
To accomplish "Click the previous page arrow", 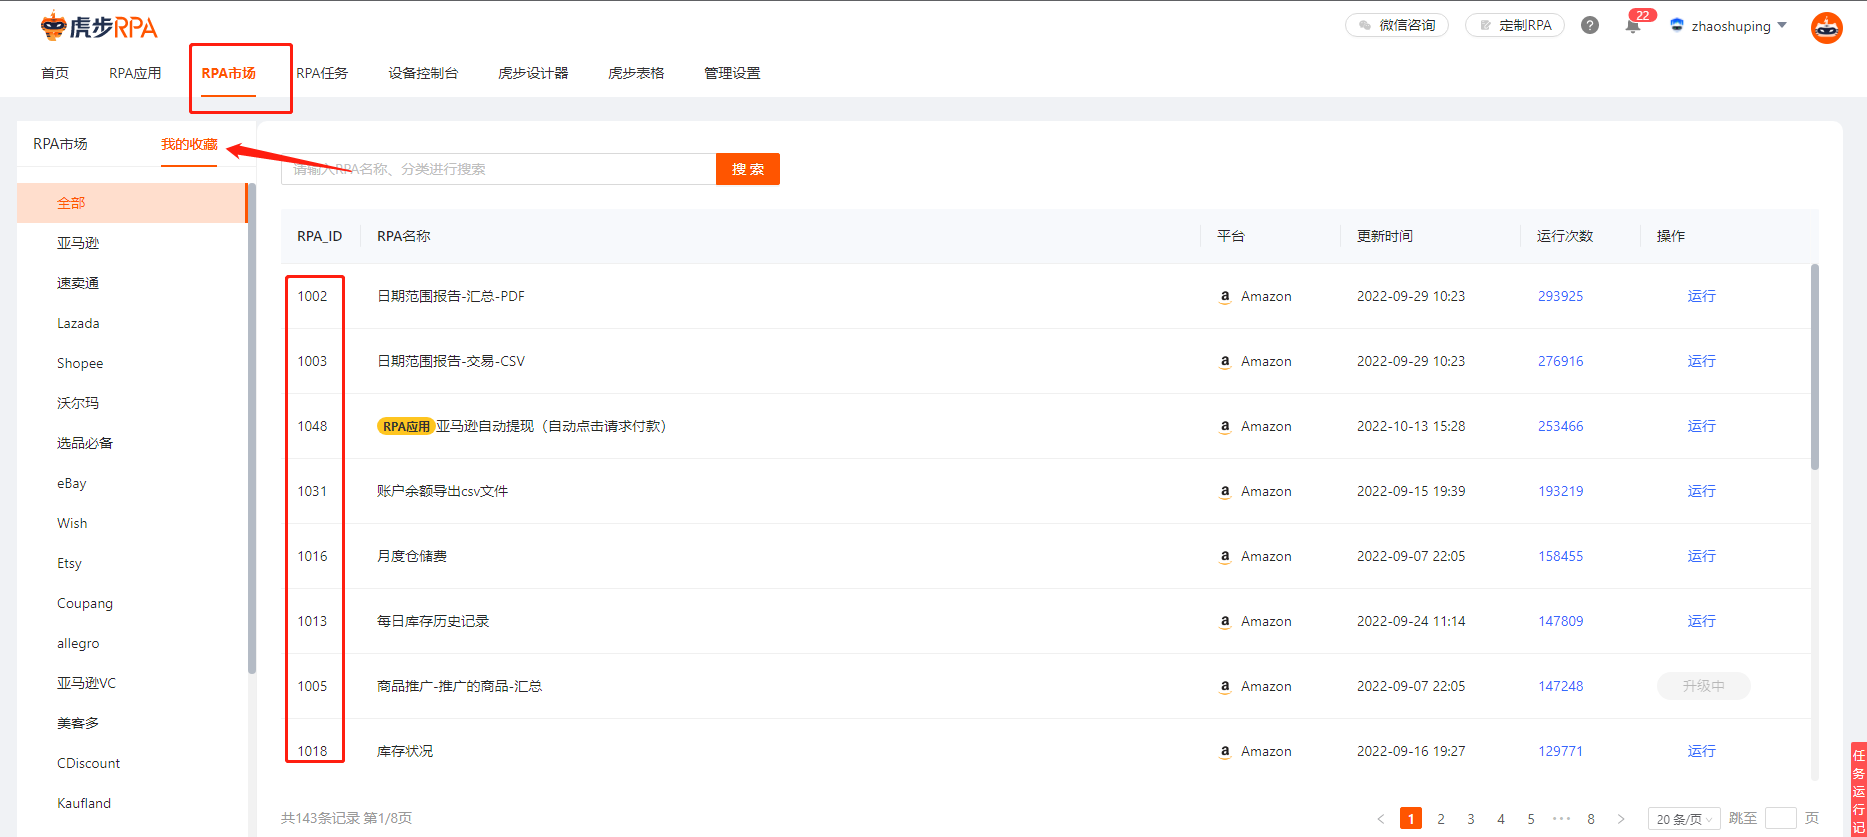I will (x=1380, y=818).
